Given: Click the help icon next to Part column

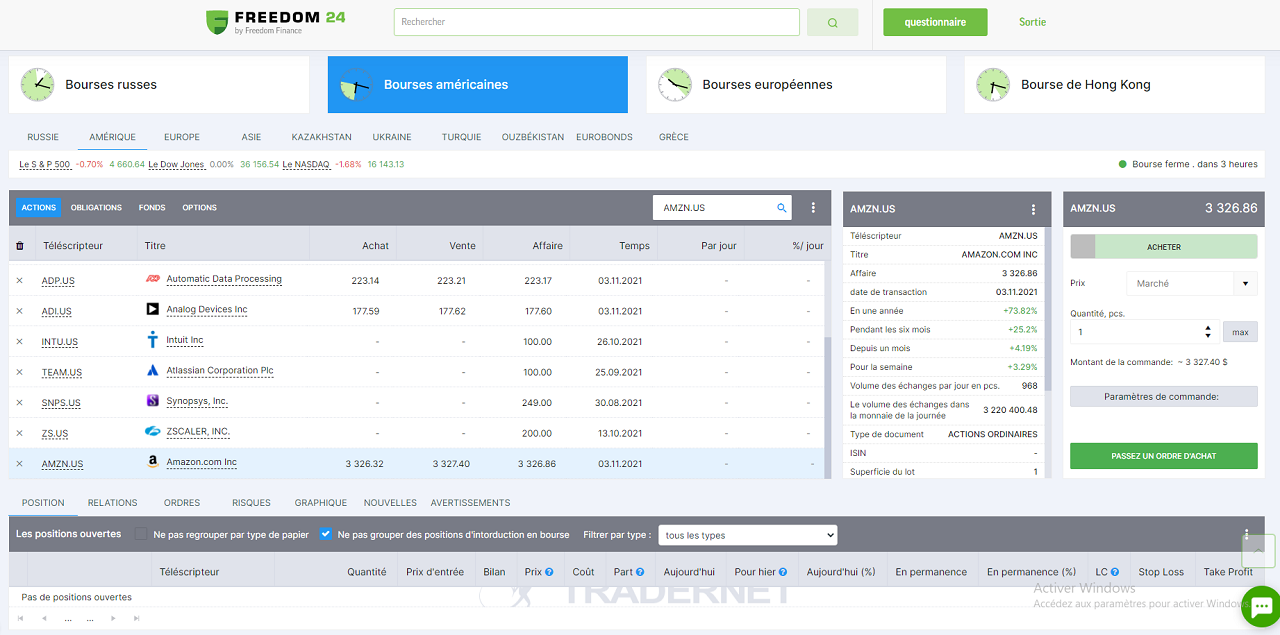Looking at the screenshot, I should [639, 572].
